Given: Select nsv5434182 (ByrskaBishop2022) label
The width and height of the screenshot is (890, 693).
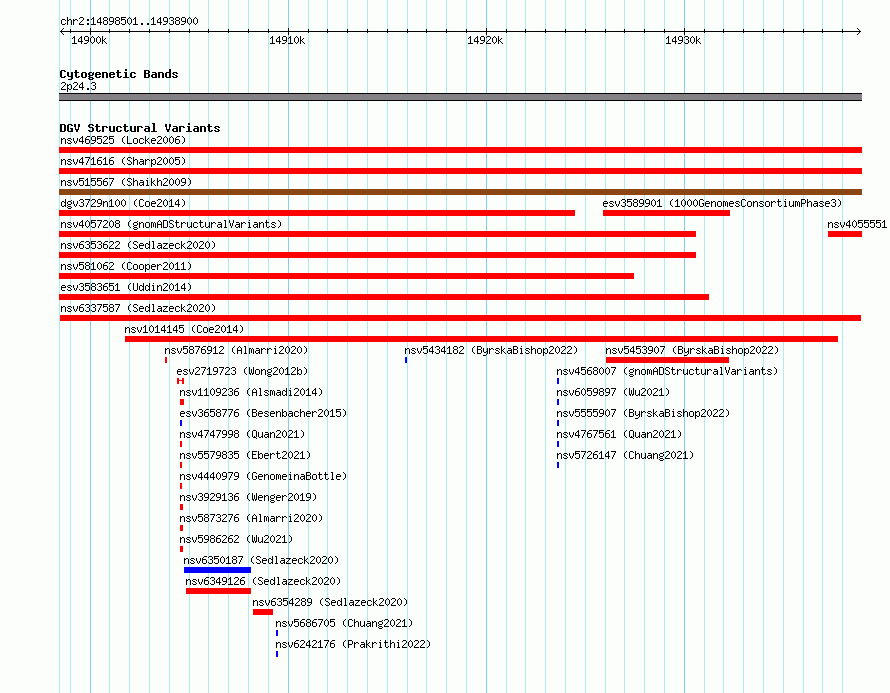Looking at the screenshot, I should 491,350.
